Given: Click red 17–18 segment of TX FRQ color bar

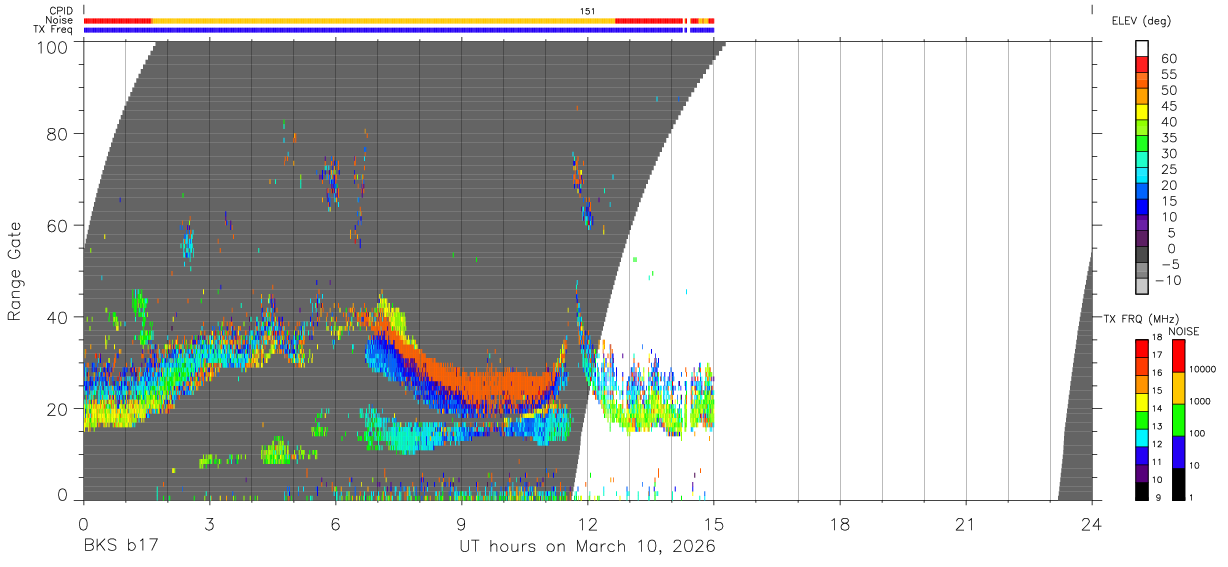Looking at the screenshot, I should pos(1142,349).
